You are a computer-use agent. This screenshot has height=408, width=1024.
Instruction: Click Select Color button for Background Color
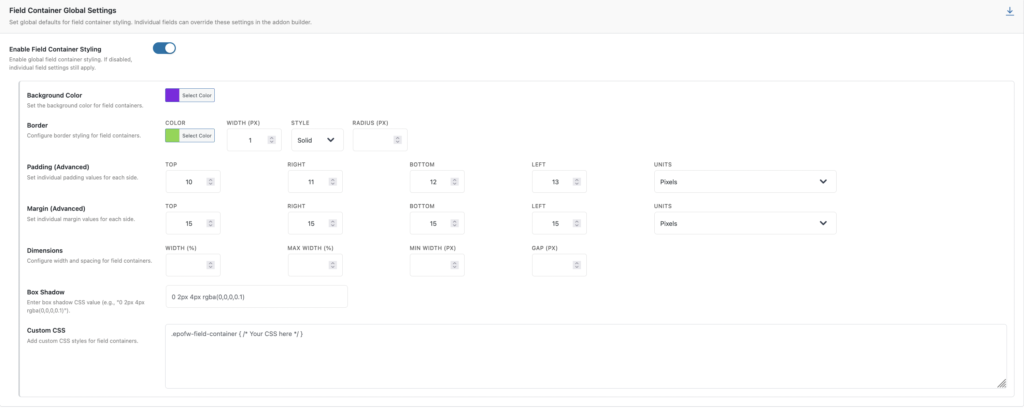pos(196,95)
